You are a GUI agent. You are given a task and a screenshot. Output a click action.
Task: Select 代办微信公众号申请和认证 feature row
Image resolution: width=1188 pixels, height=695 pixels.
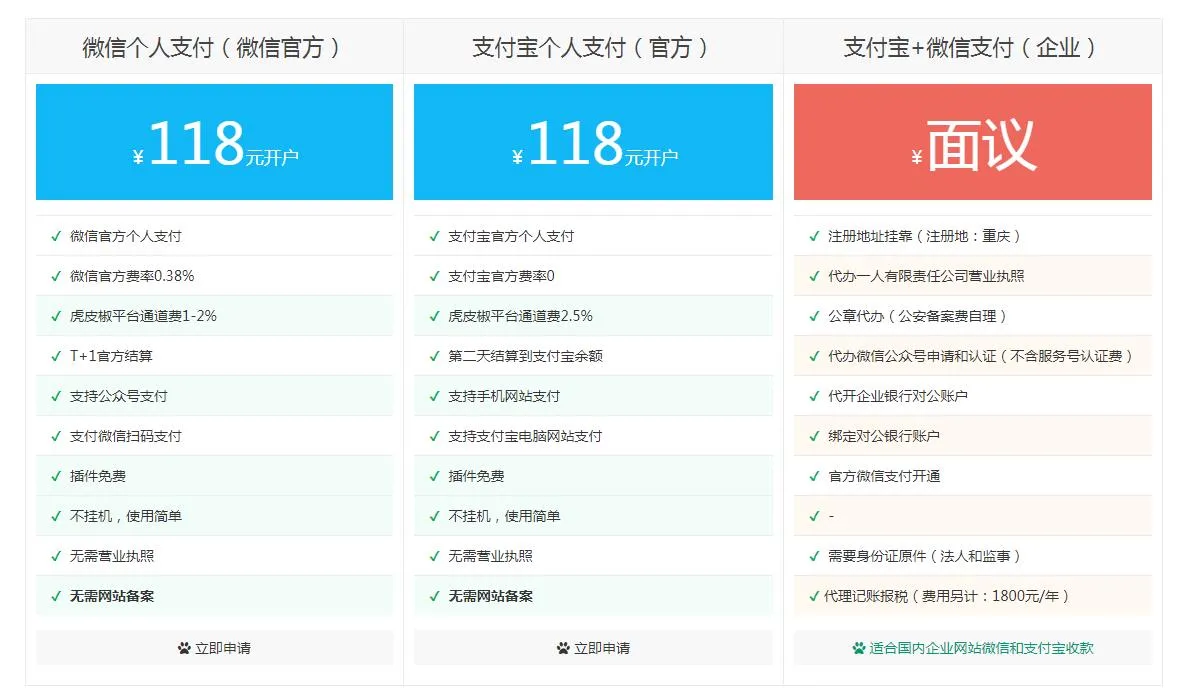[x=980, y=356]
